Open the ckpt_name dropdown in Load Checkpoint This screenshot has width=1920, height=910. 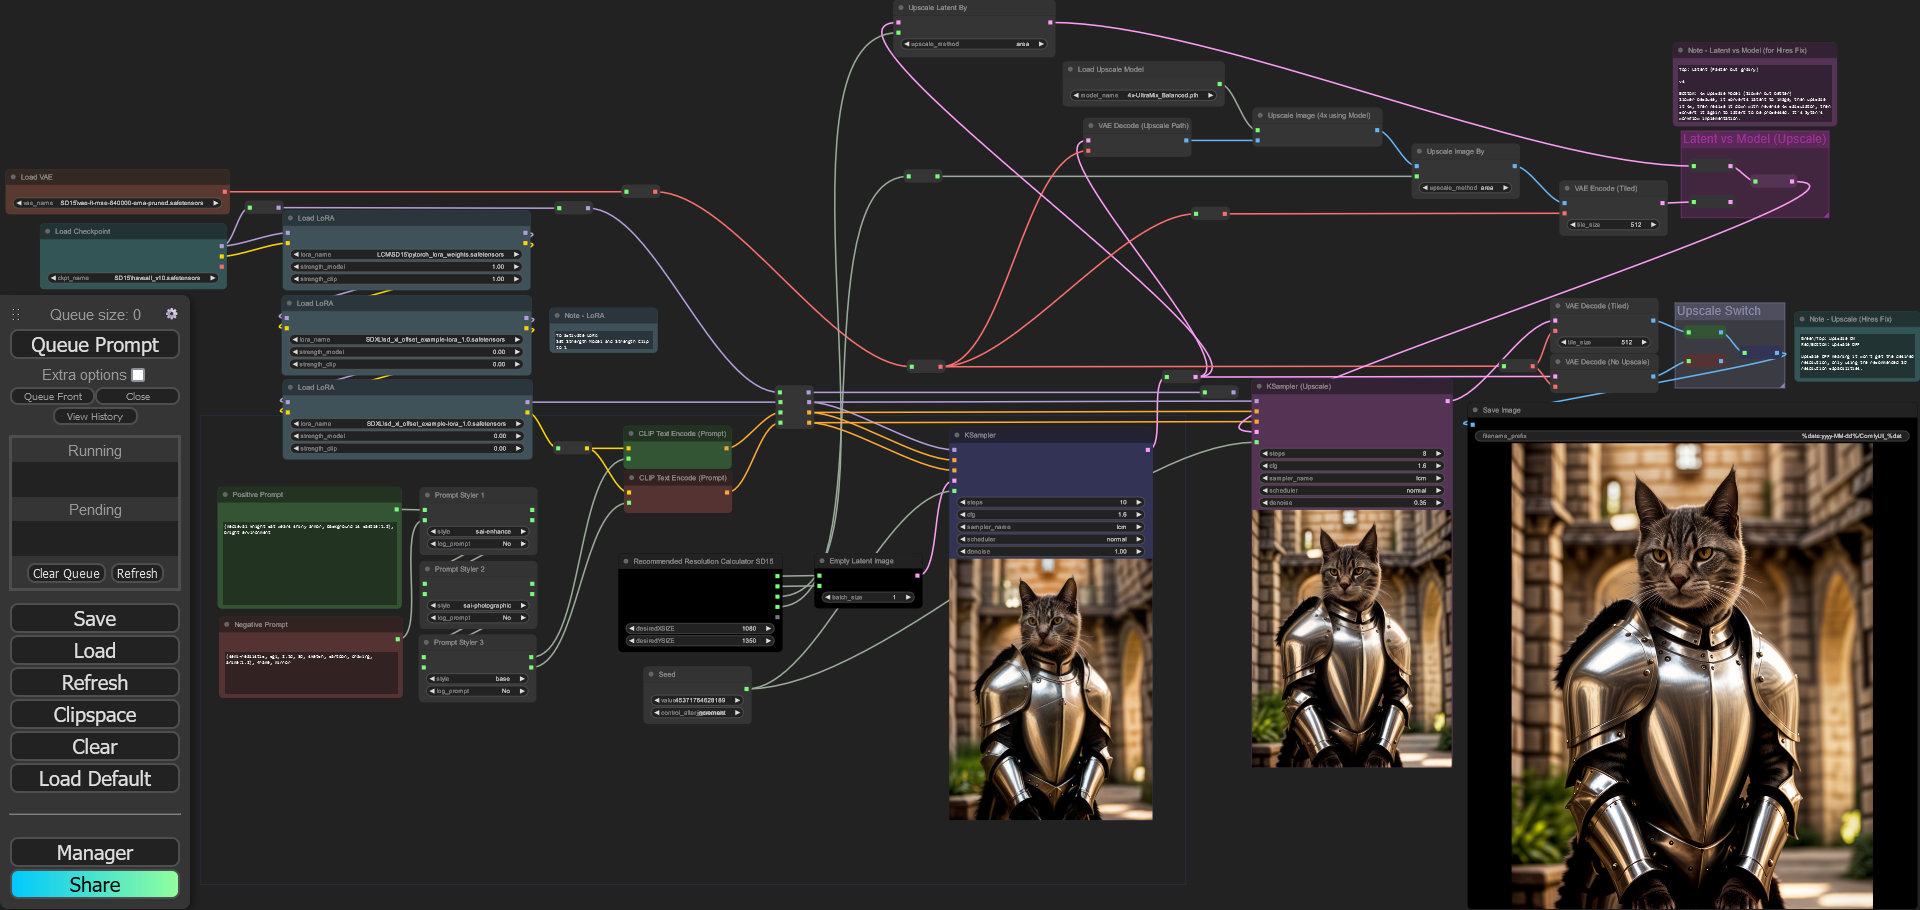point(134,278)
